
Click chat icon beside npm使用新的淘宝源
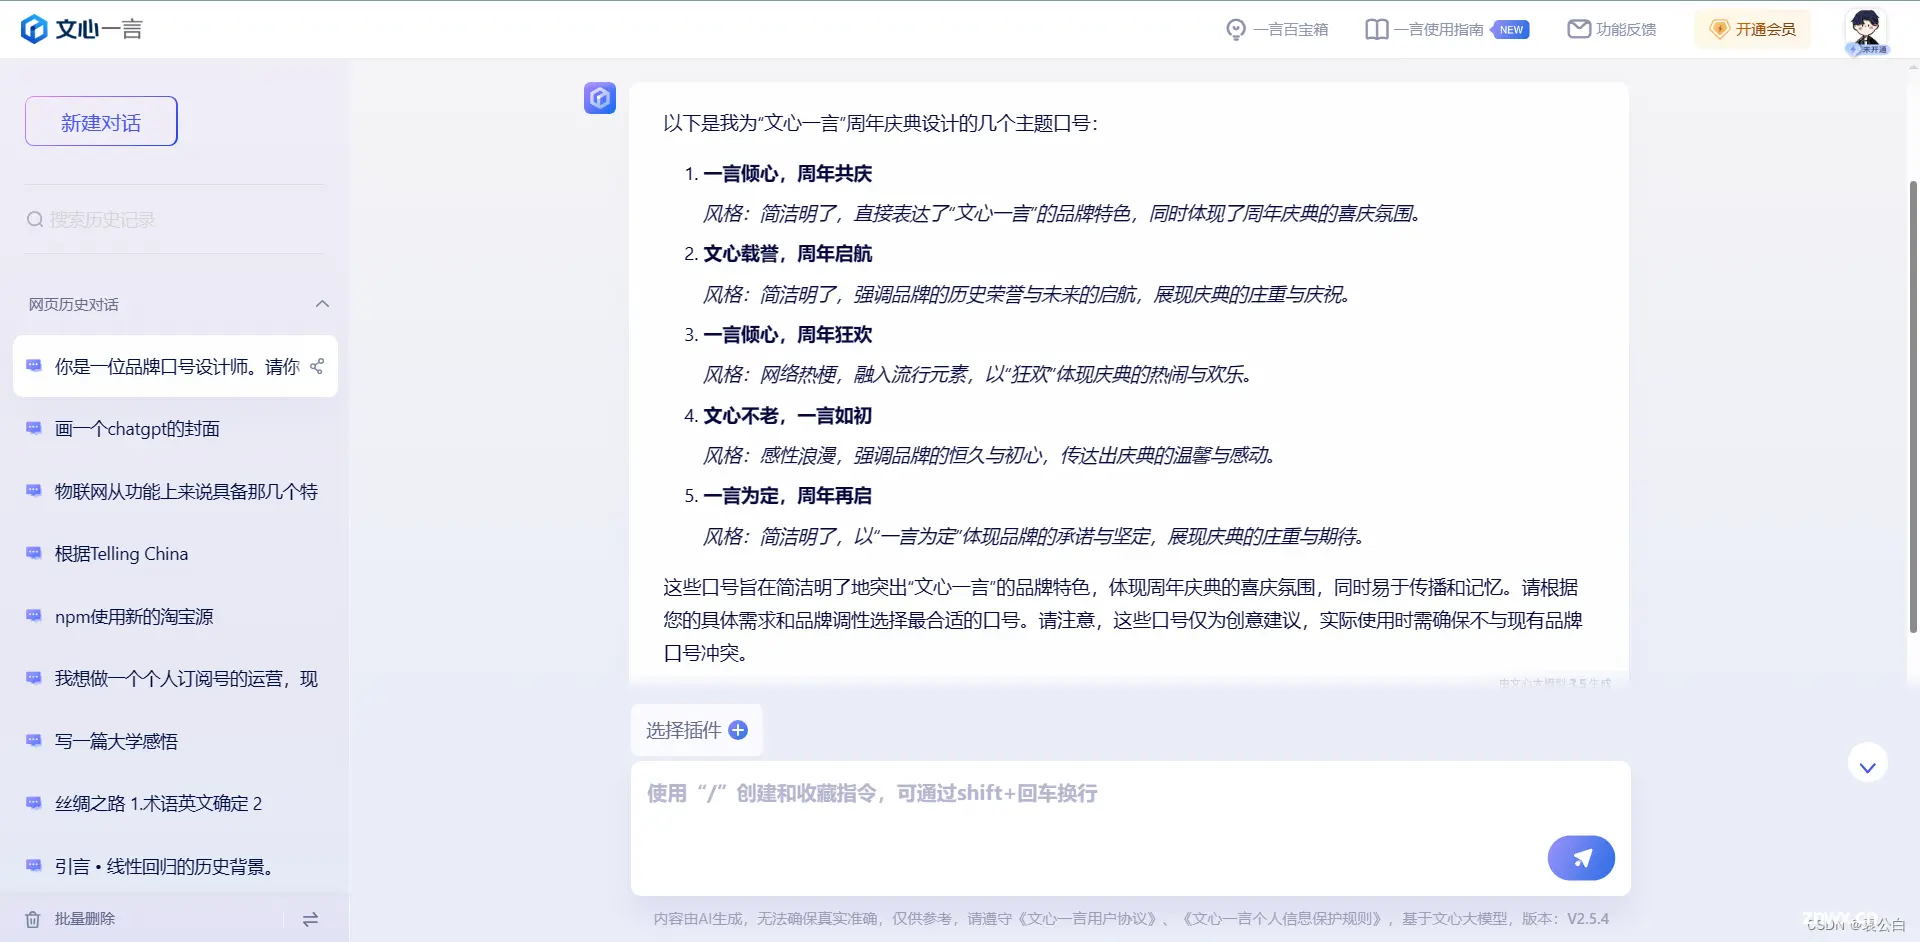(33, 616)
